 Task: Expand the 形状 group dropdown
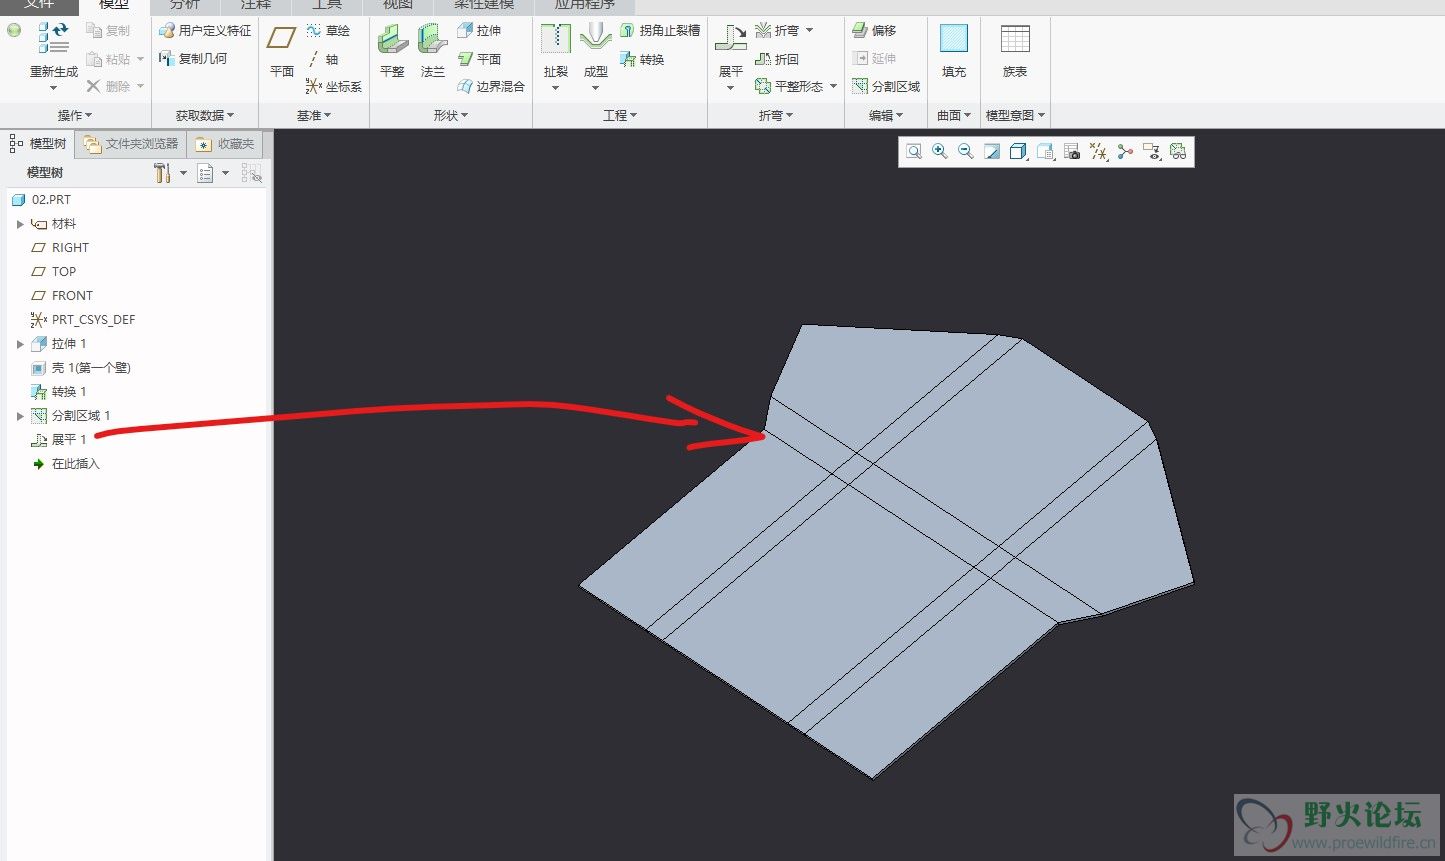[451, 116]
